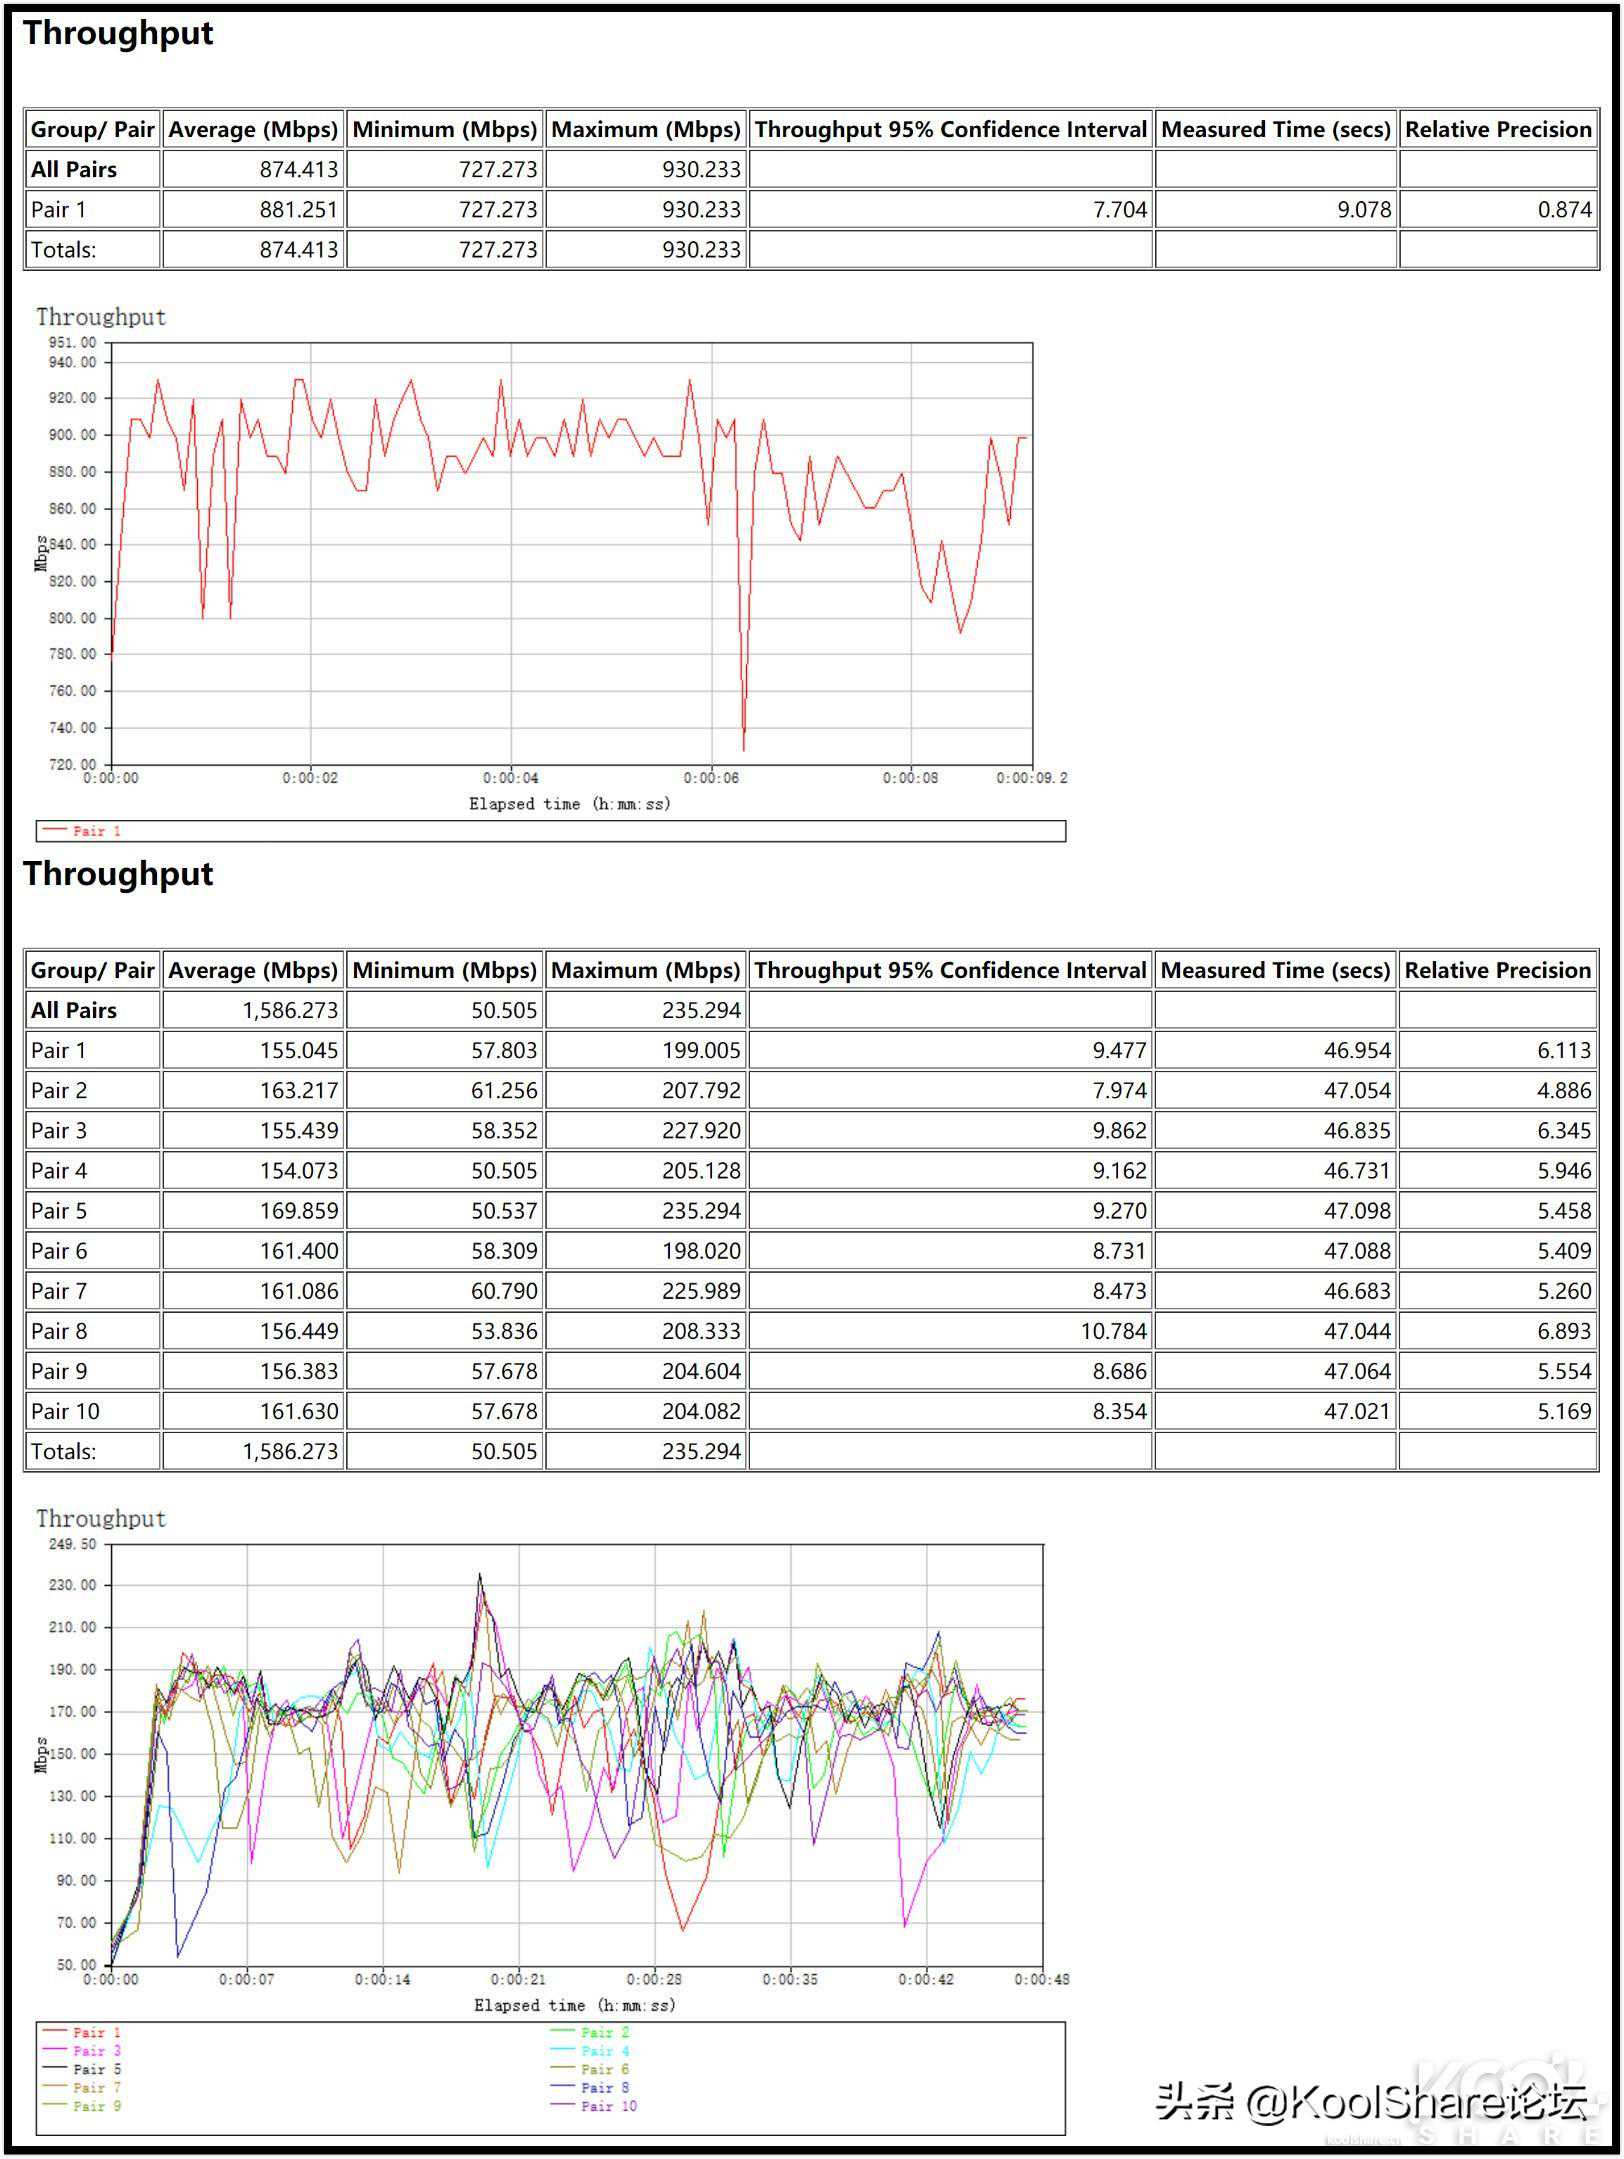
Task: Click the 0.874 relative precision cell
Action: tap(1564, 210)
